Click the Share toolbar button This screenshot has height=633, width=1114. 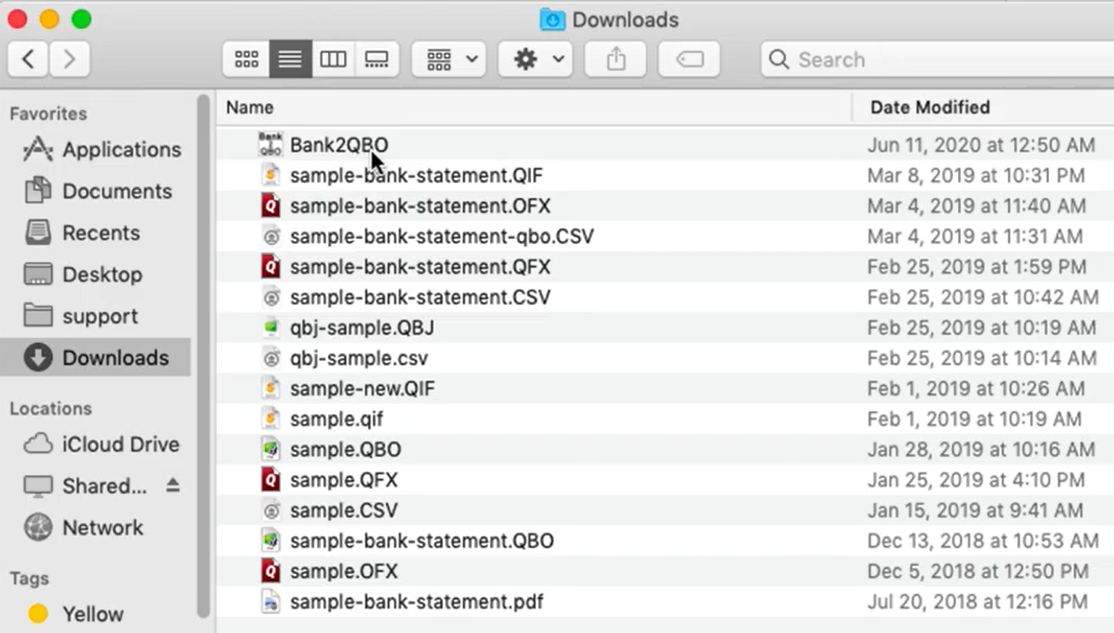coord(616,59)
